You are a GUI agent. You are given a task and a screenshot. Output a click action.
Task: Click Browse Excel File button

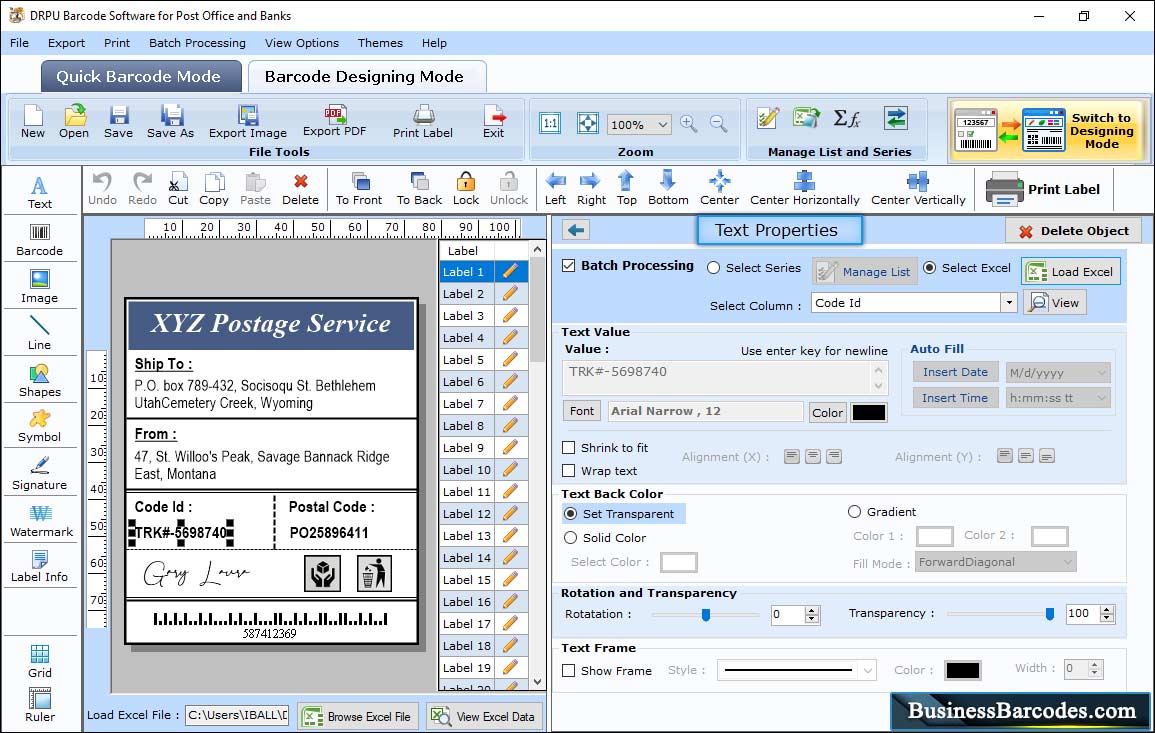click(358, 716)
